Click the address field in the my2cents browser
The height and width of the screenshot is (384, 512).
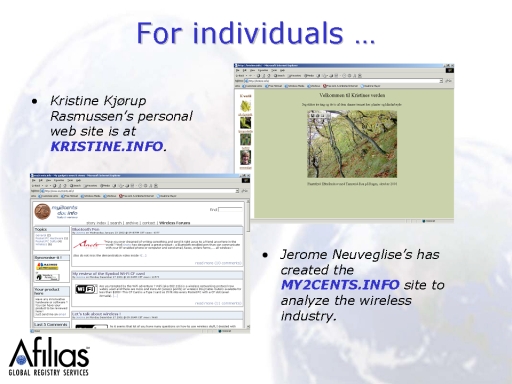138,191
